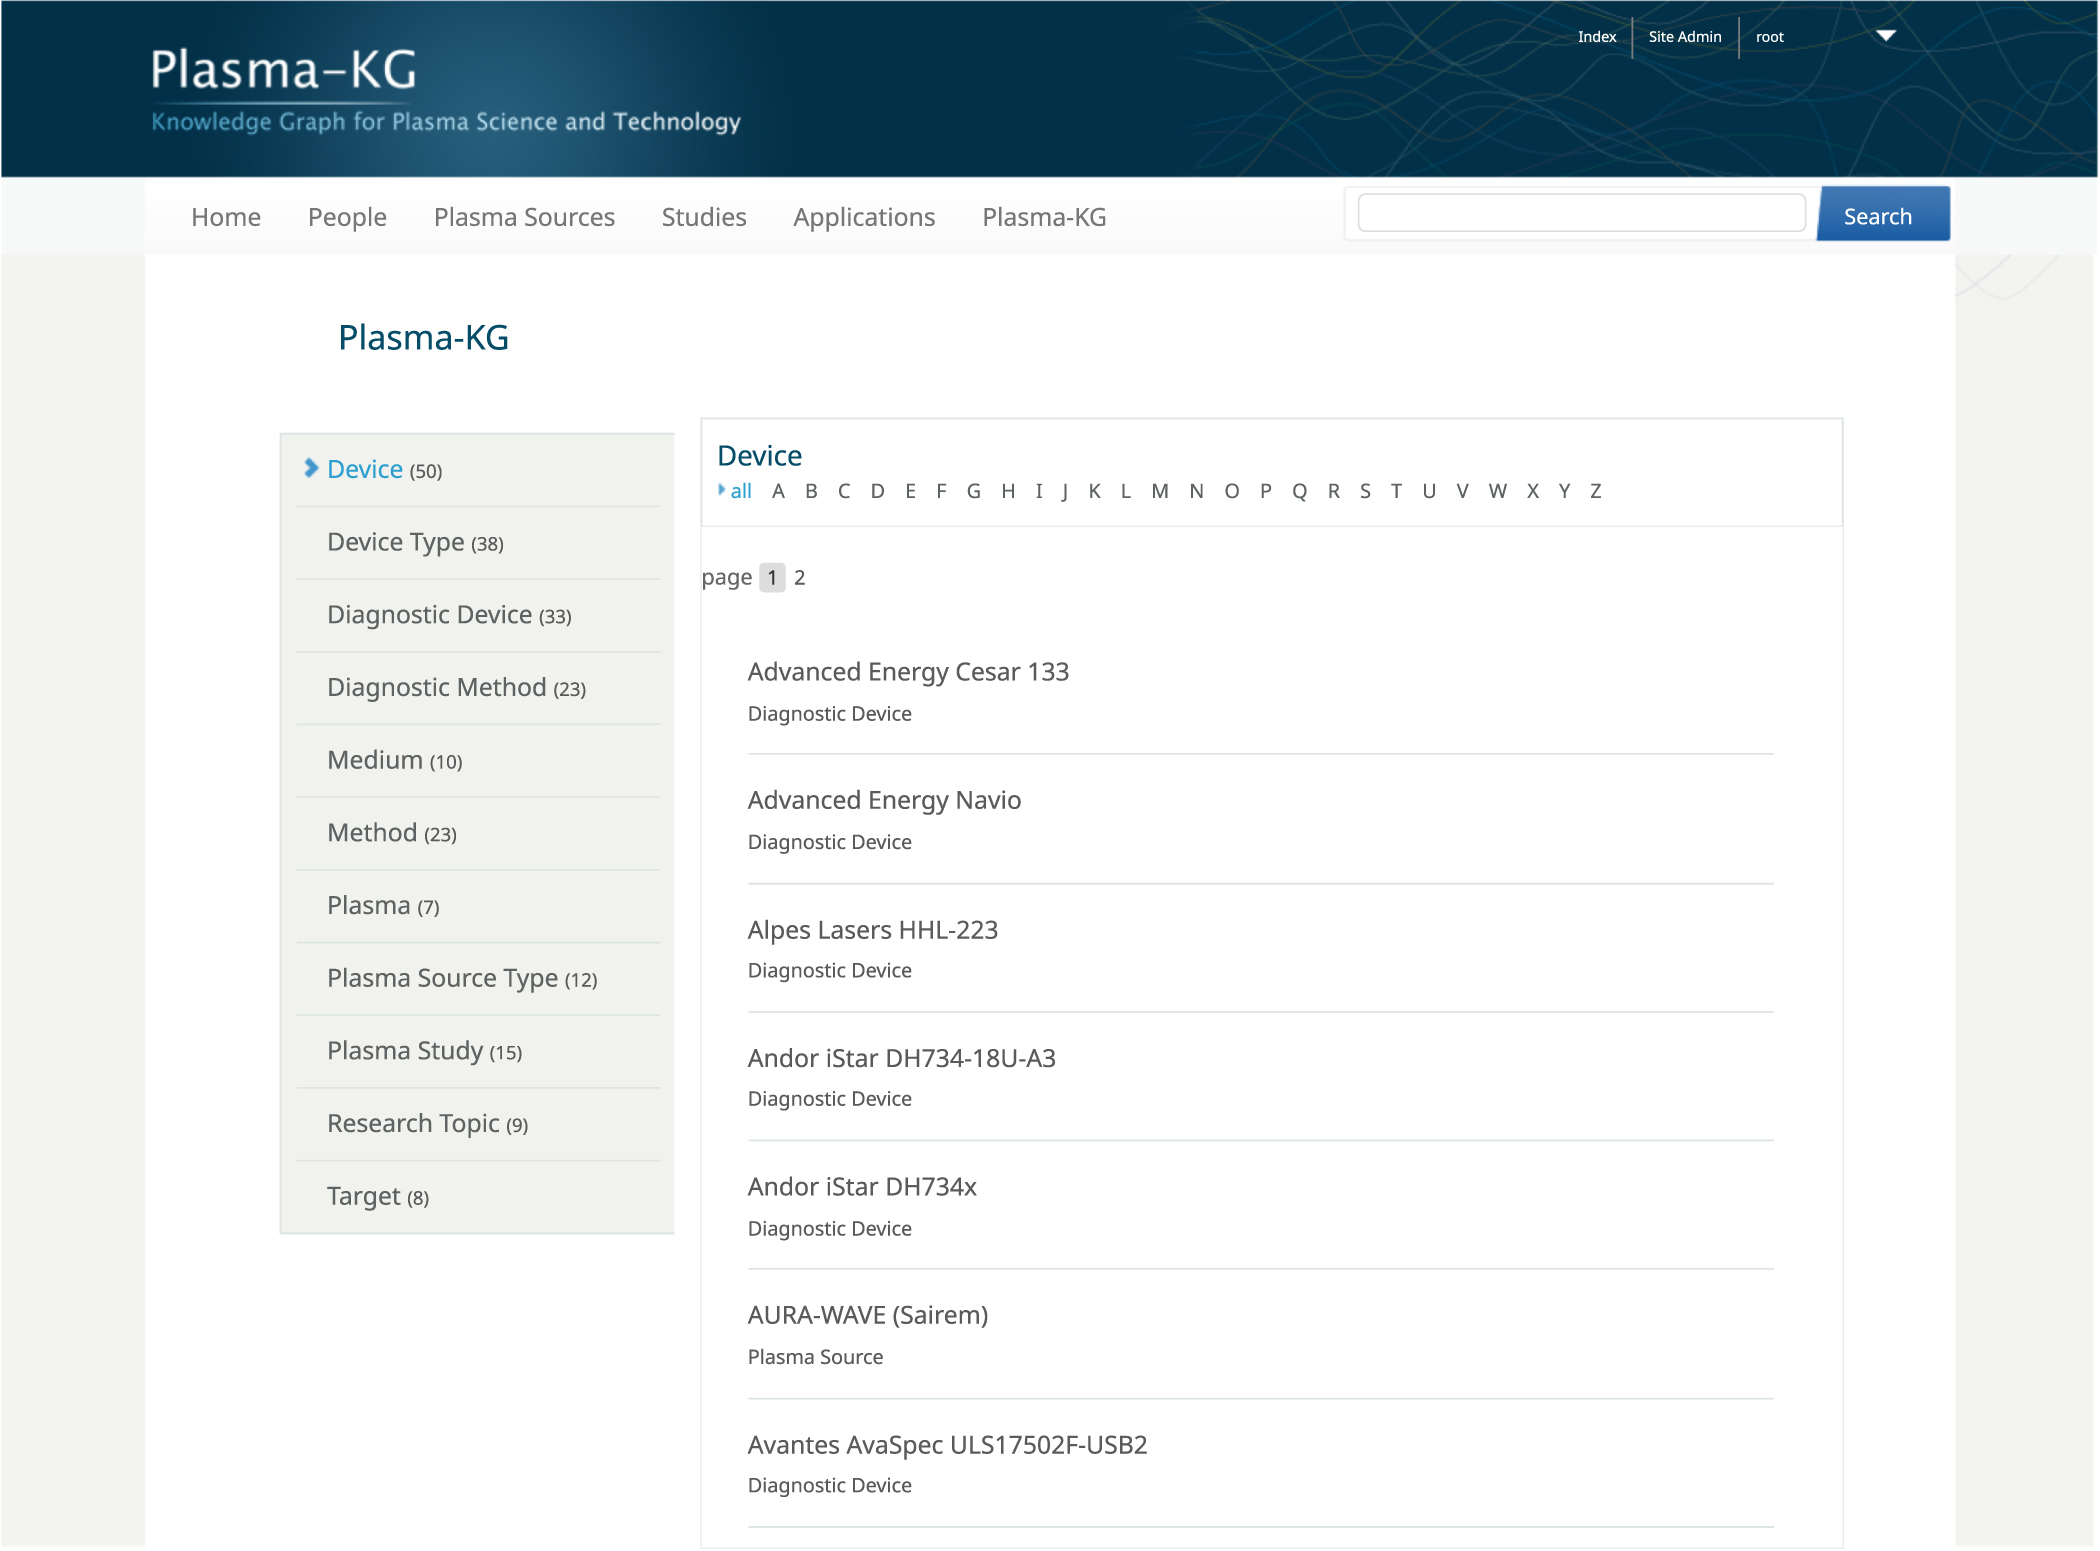The height and width of the screenshot is (1551, 2100).
Task: Filter devices by letter A
Action: pos(778,491)
